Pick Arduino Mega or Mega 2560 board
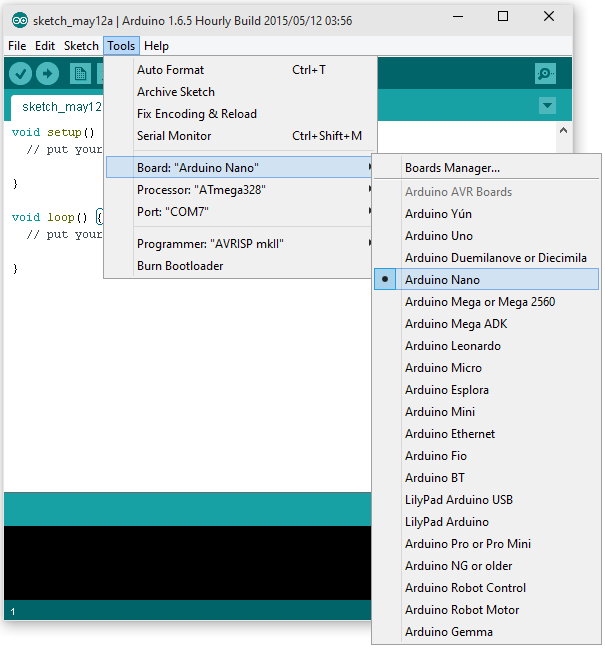Viewport: 605px width, 648px height. pos(479,302)
